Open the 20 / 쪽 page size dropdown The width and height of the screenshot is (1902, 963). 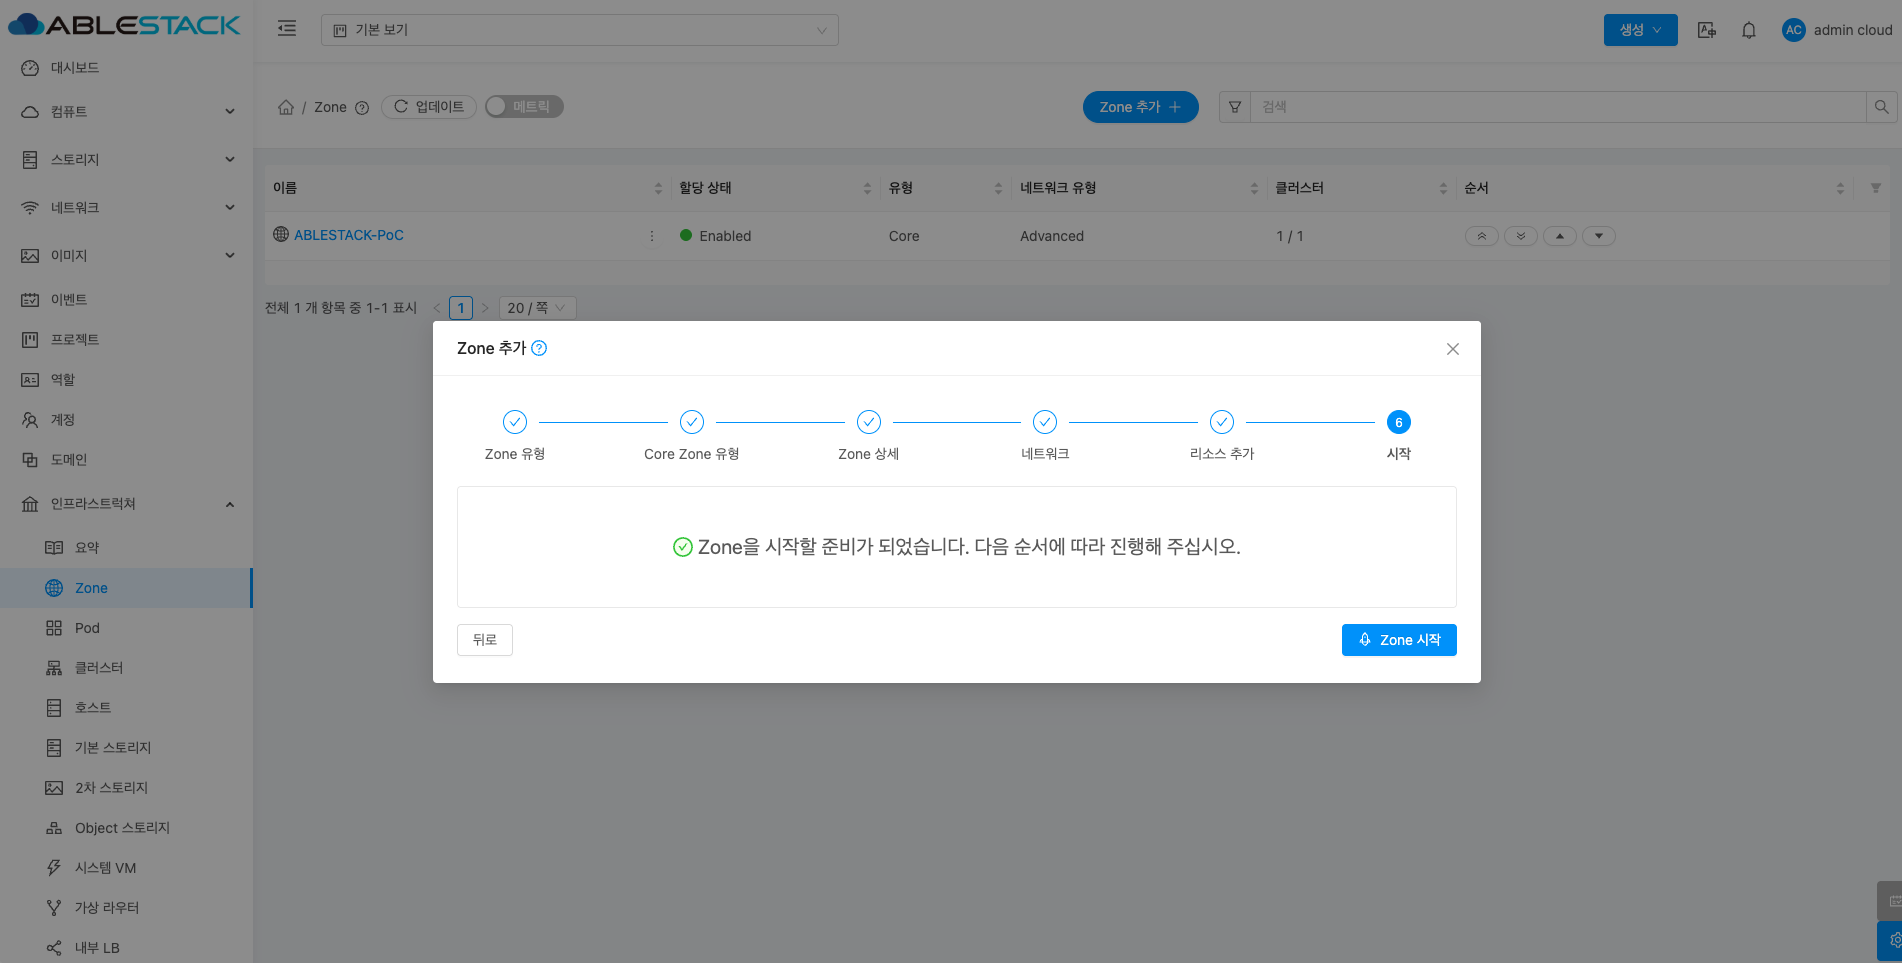pos(538,308)
